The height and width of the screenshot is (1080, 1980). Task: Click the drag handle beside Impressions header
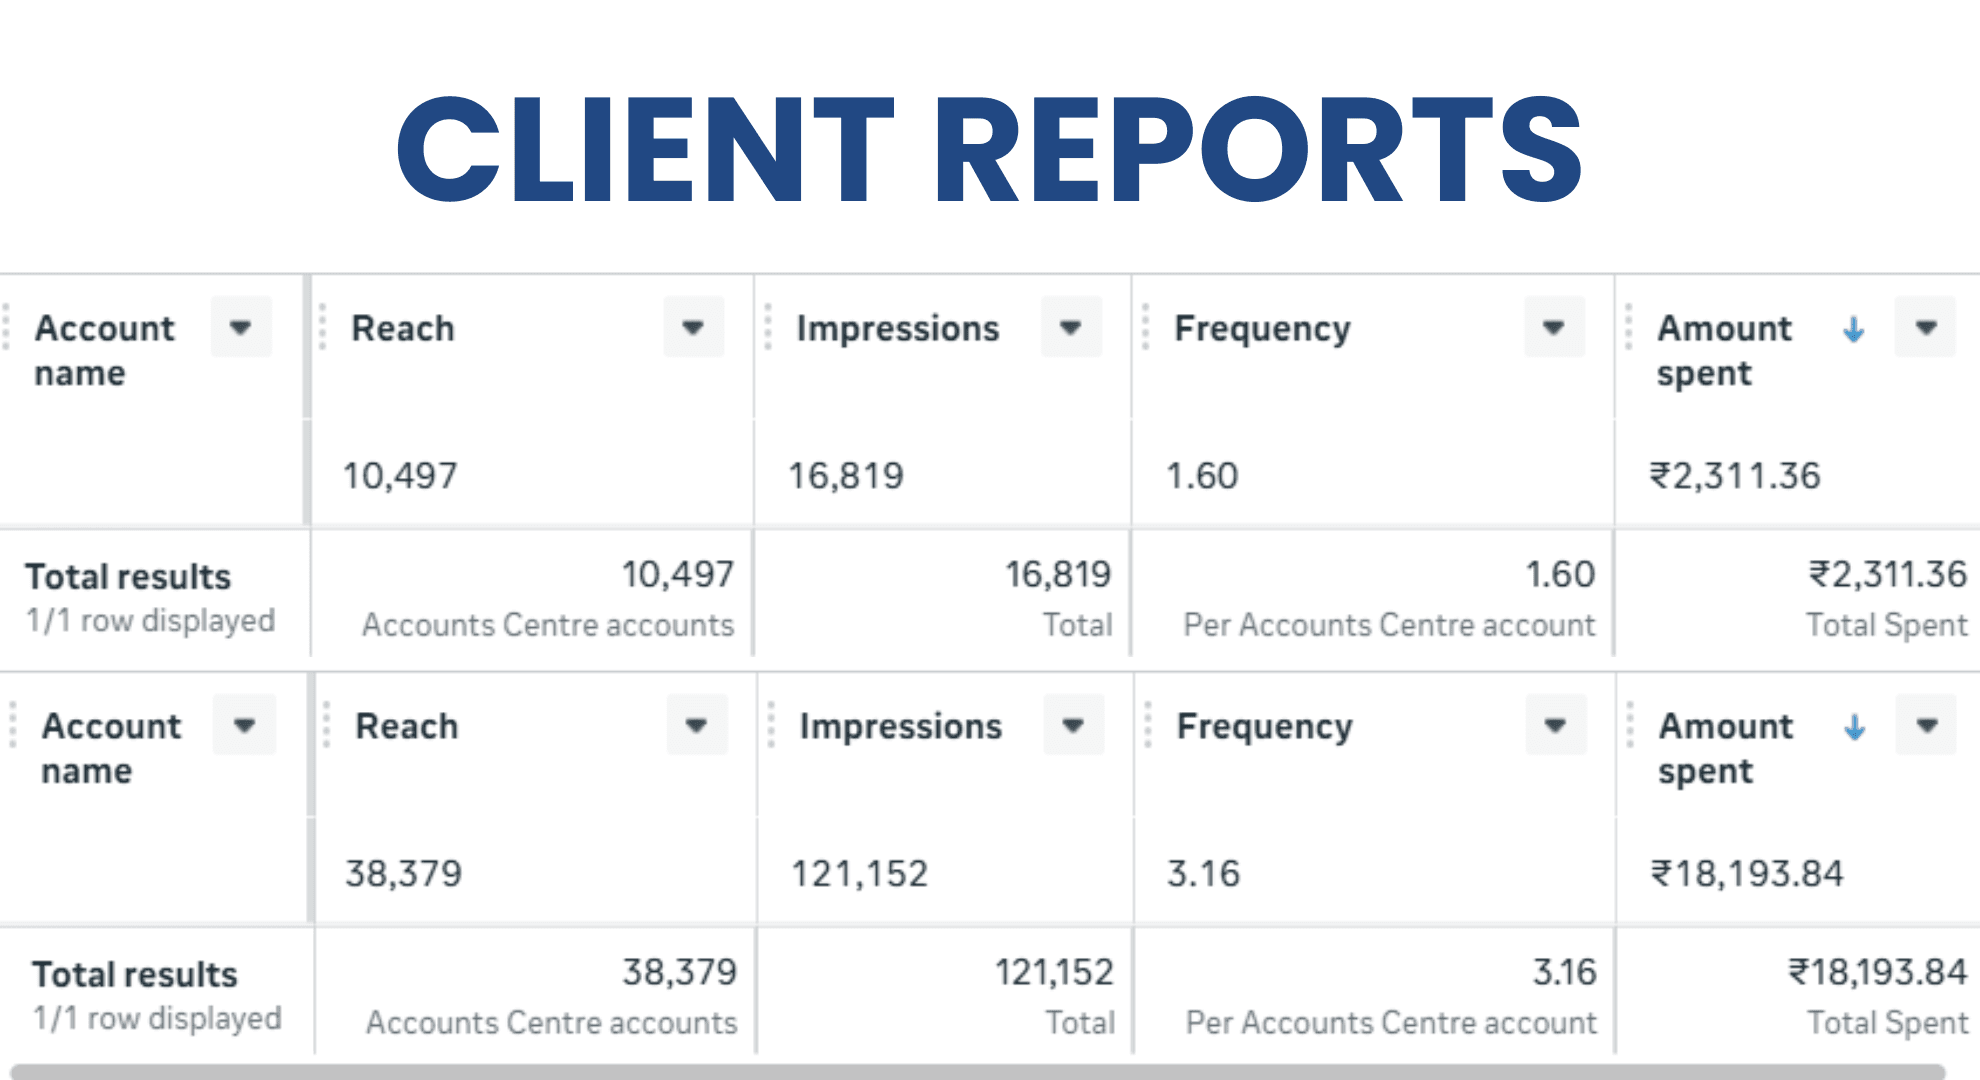point(768,327)
